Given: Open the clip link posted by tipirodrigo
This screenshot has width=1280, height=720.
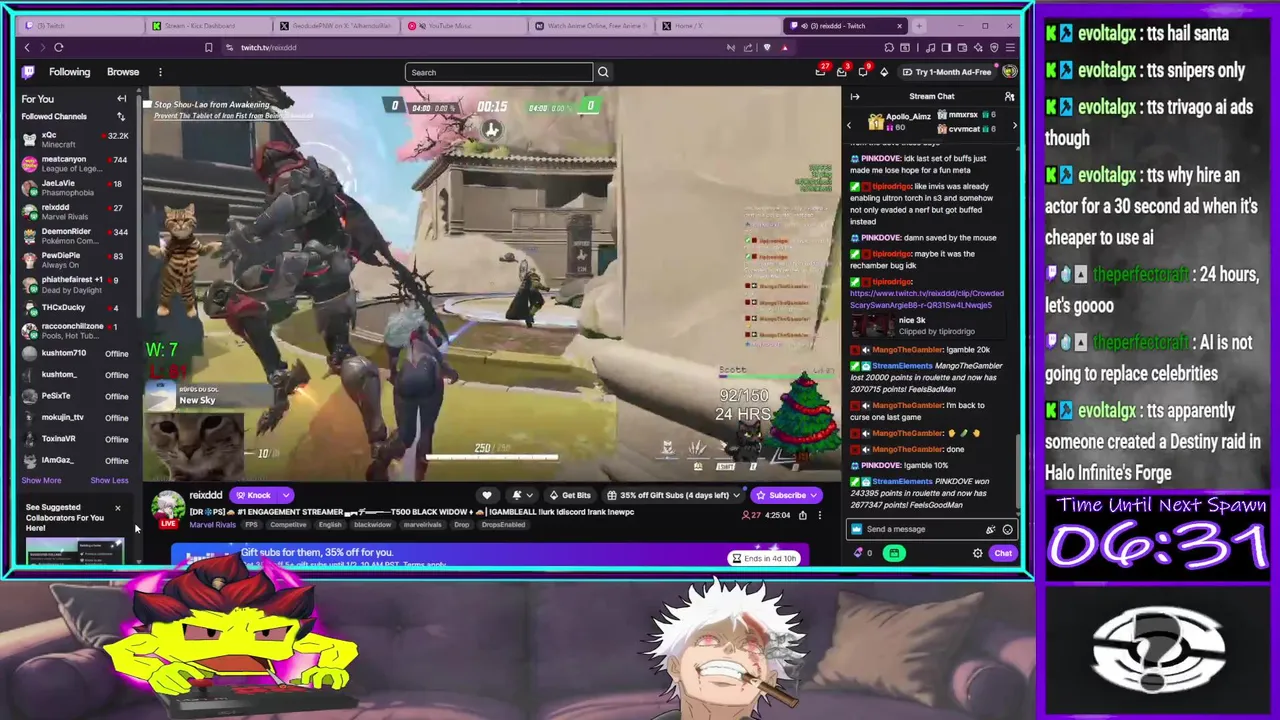Looking at the screenshot, I should tap(926, 299).
